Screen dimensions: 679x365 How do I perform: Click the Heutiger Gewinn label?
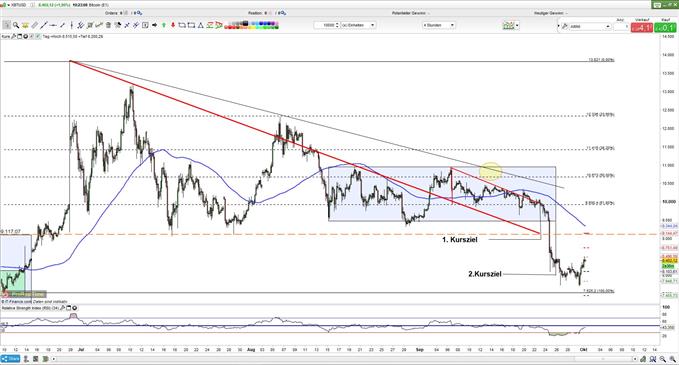point(549,13)
